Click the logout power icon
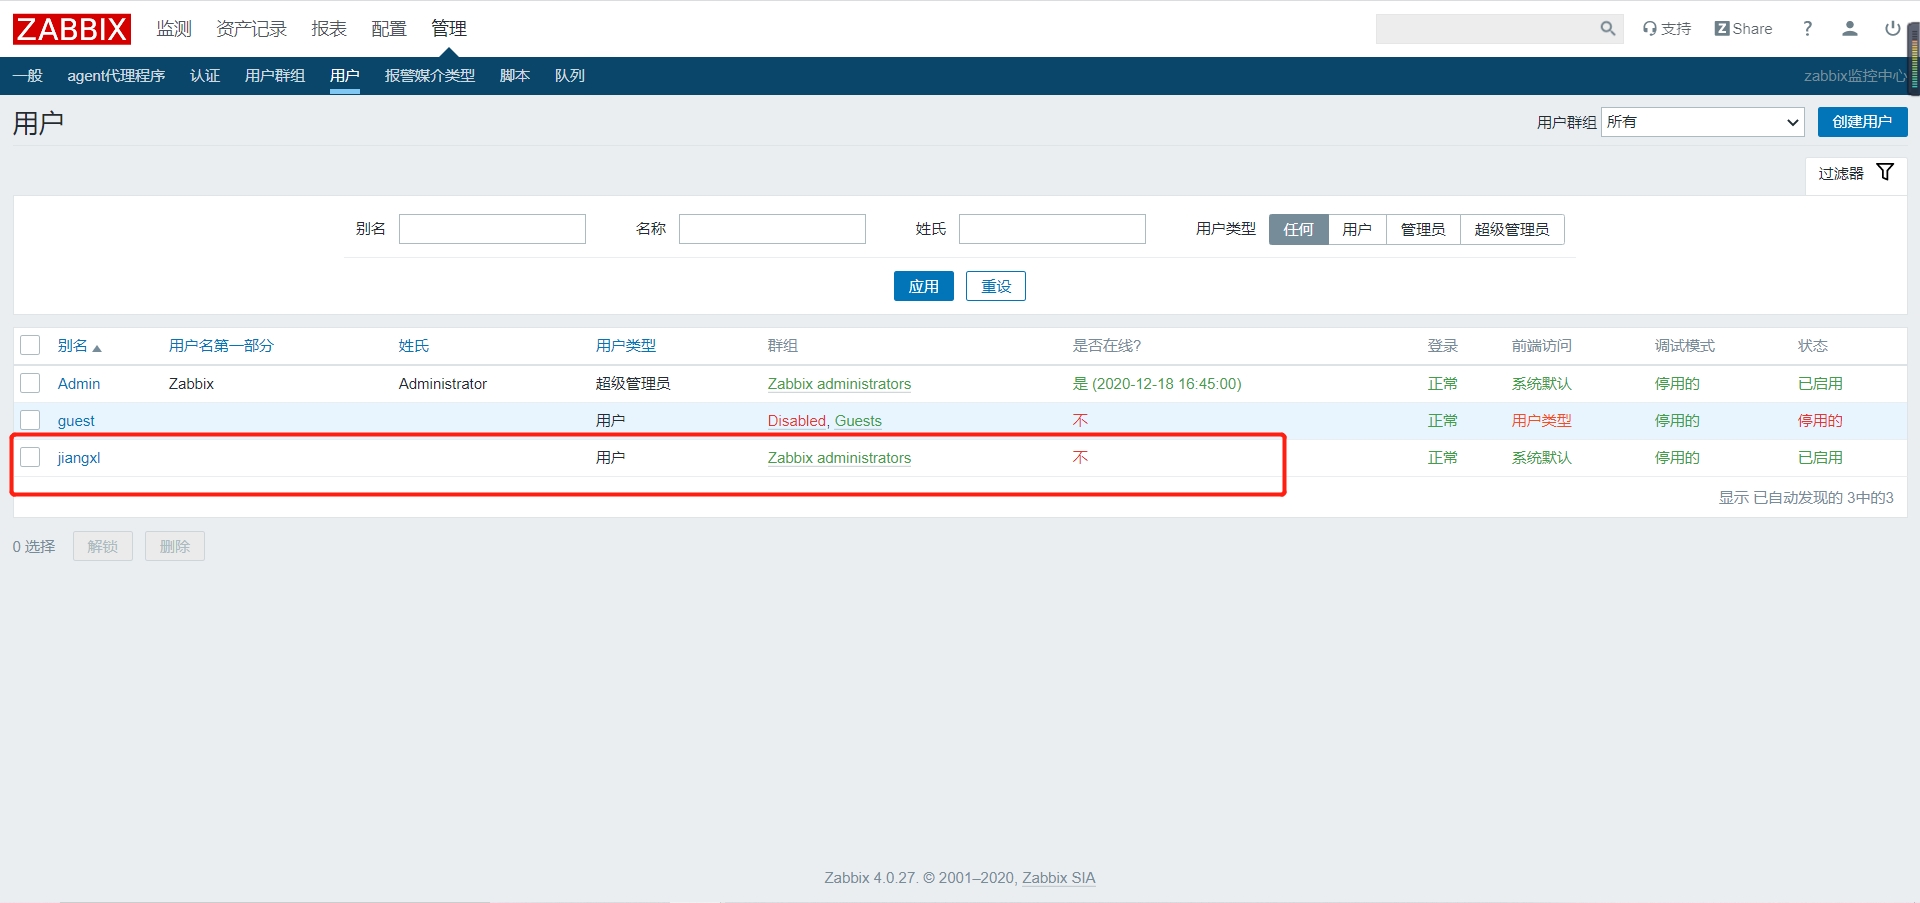1920x903 pixels. (x=1892, y=29)
